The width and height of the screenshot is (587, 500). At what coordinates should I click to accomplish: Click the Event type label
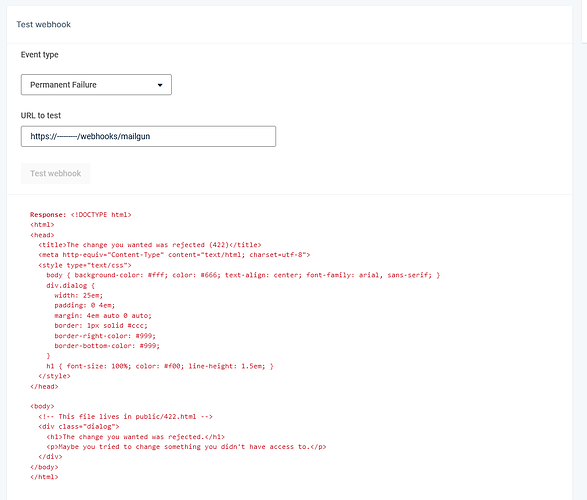point(40,55)
